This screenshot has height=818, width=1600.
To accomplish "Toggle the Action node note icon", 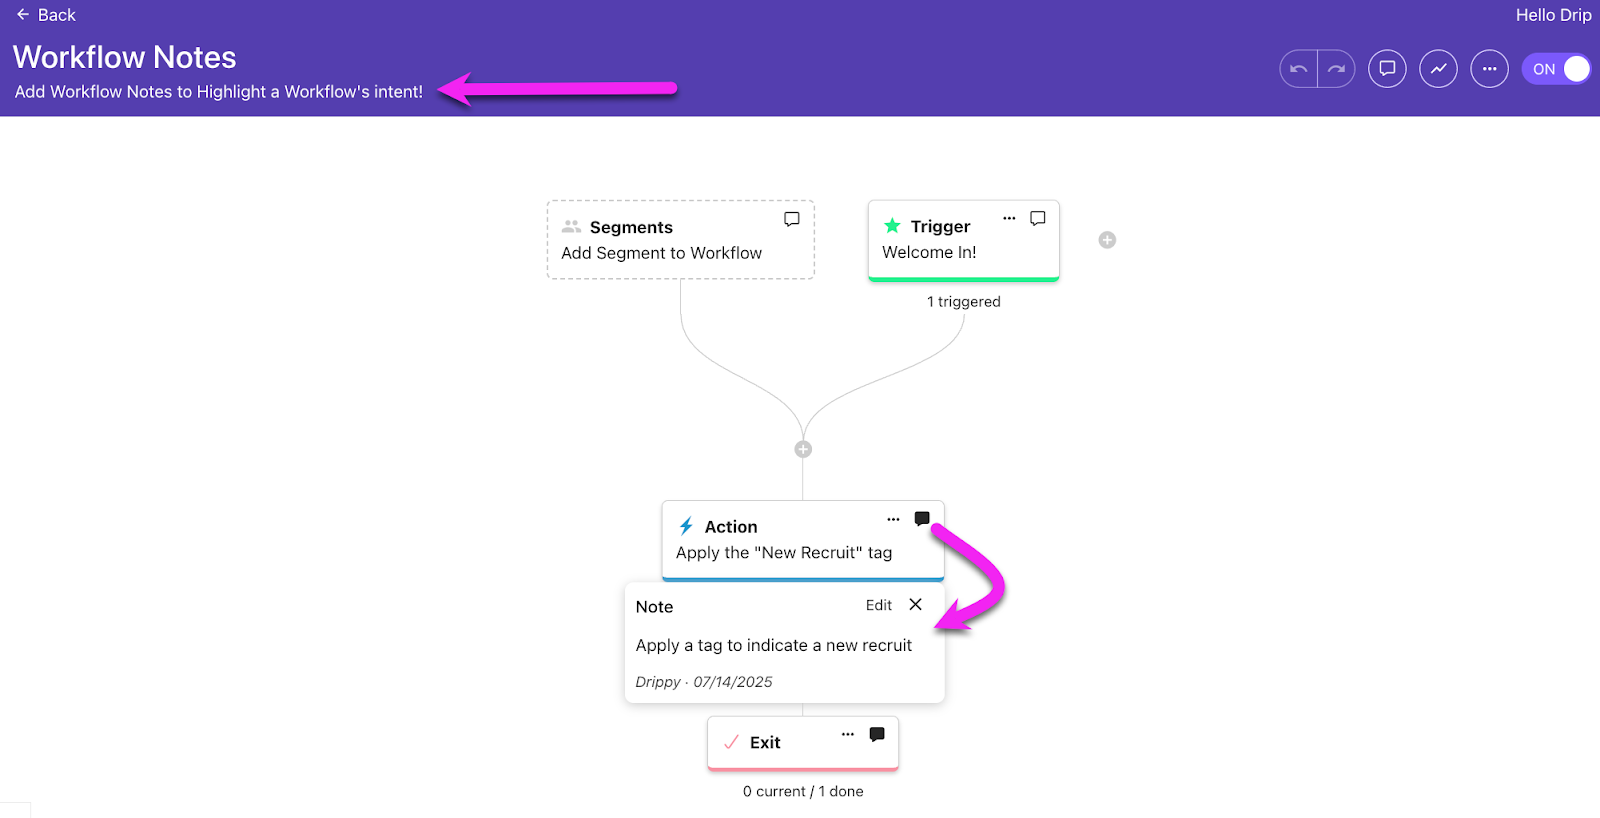I will [922, 518].
